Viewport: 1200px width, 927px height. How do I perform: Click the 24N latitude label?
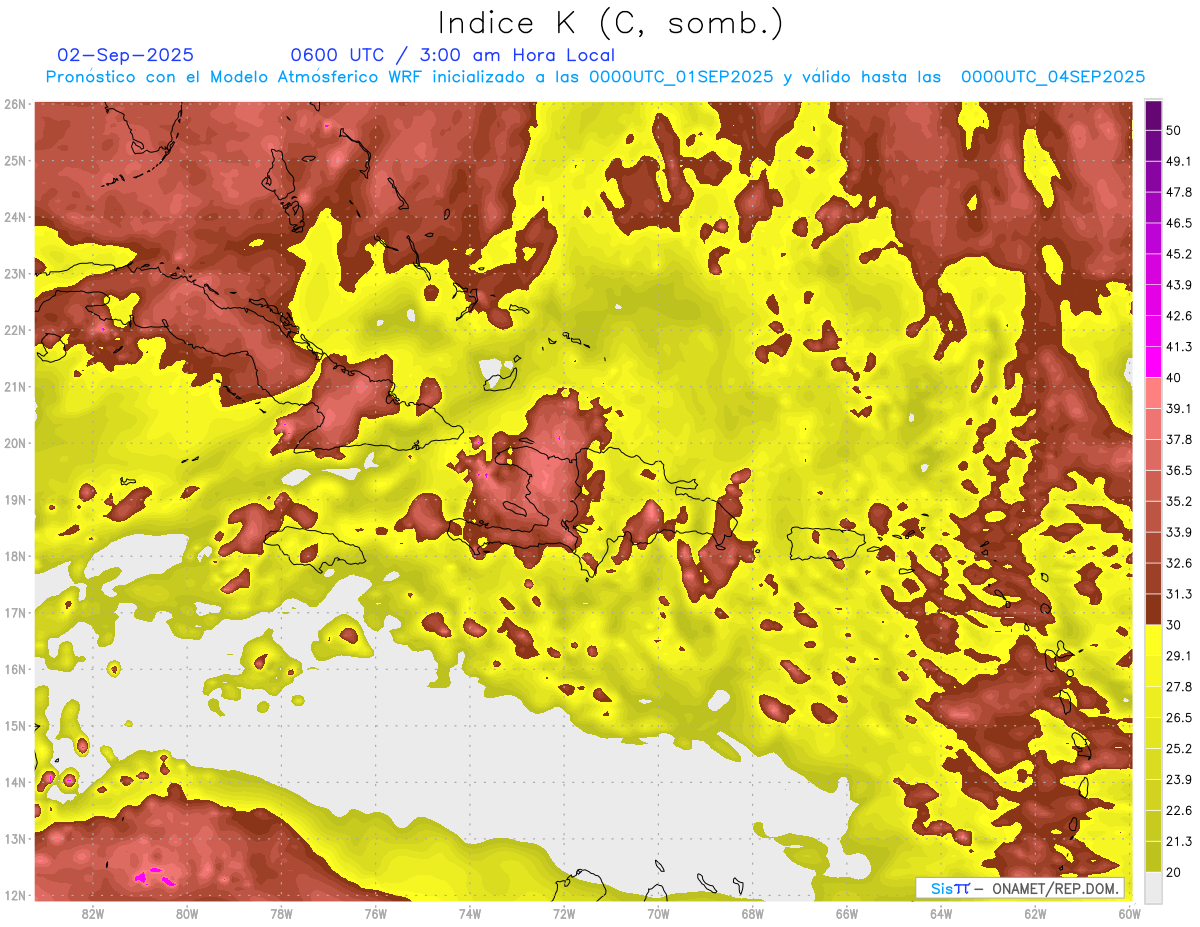click(15, 217)
